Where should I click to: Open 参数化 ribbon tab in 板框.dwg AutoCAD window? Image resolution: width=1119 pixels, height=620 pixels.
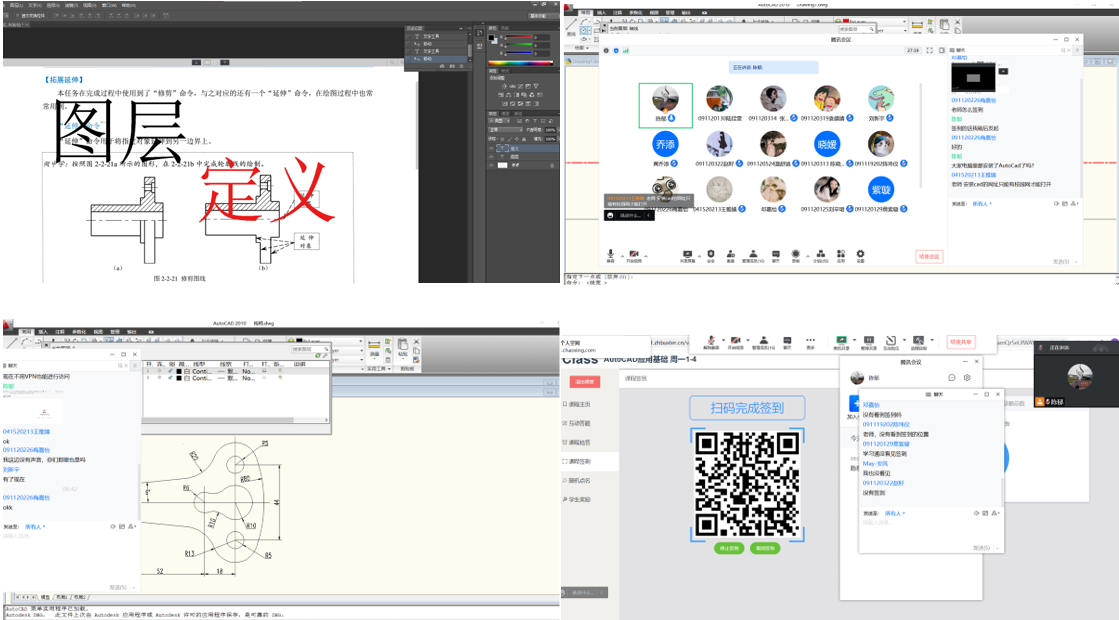(x=79, y=332)
